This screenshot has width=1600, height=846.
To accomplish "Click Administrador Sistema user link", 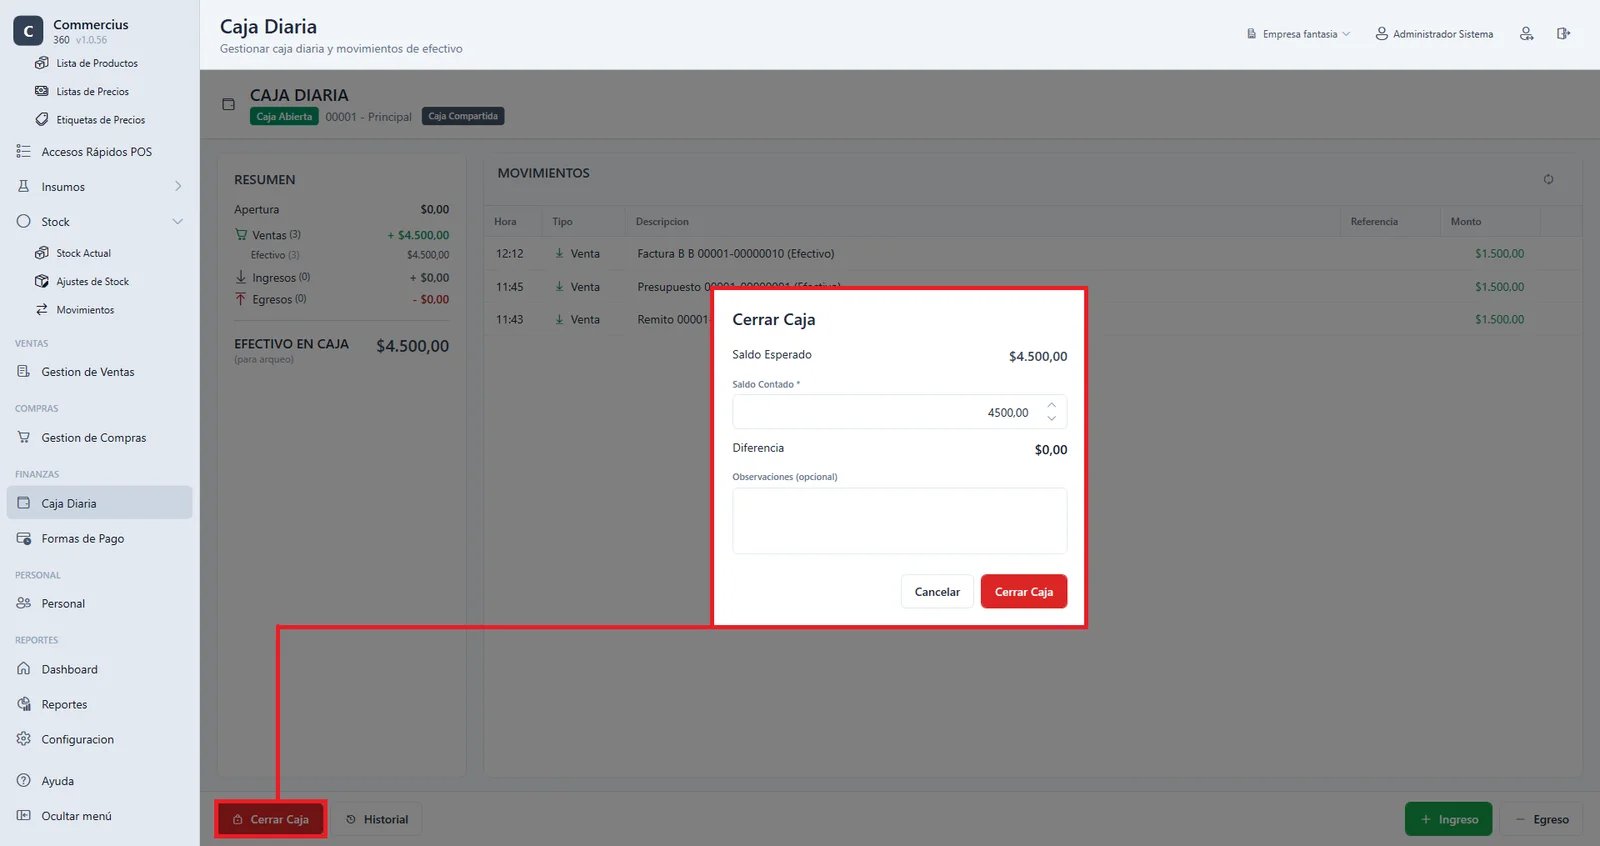I will [x=1434, y=34].
